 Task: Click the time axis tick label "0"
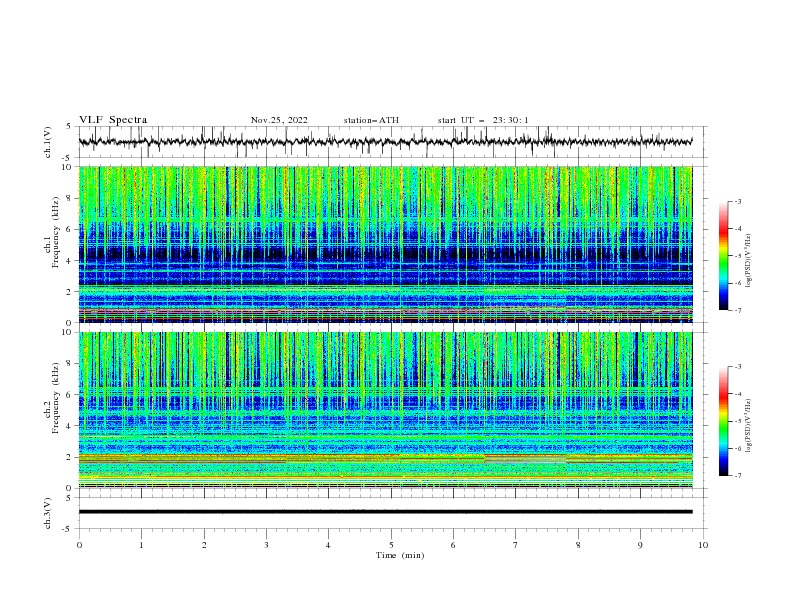[x=79, y=545]
